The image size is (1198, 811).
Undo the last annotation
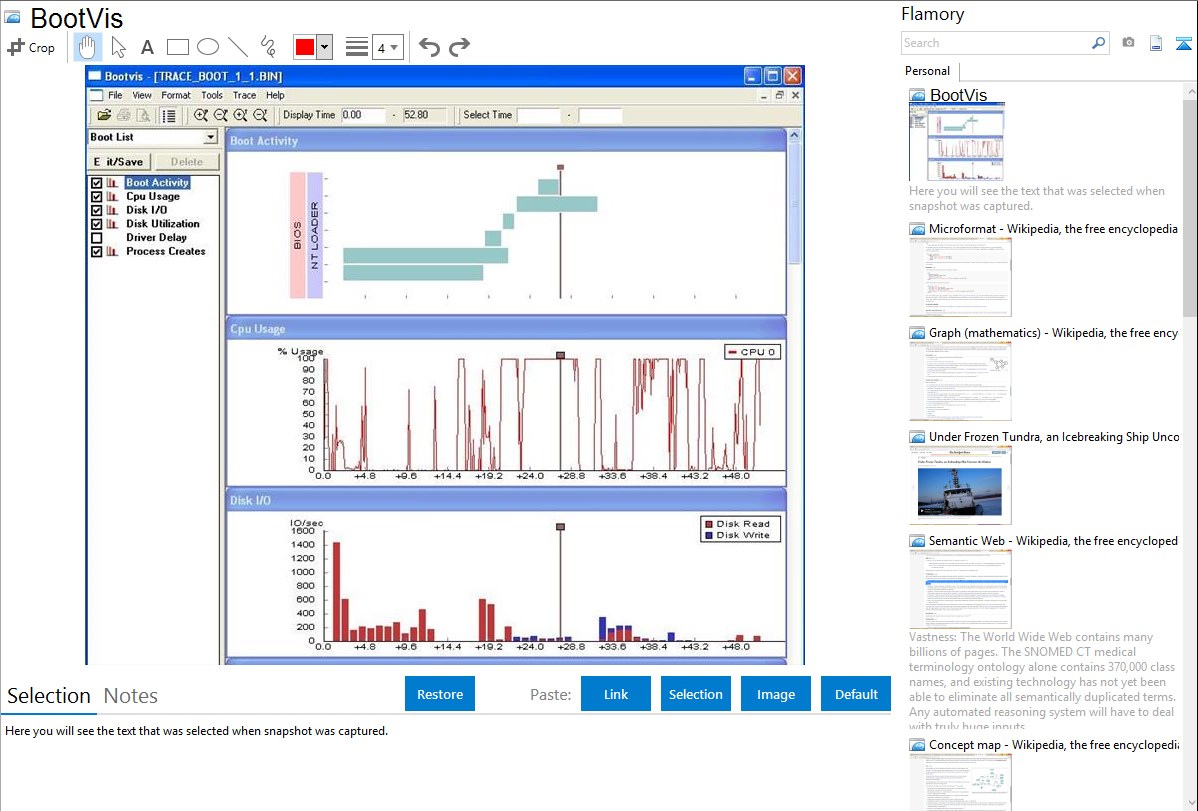coord(429,47)
